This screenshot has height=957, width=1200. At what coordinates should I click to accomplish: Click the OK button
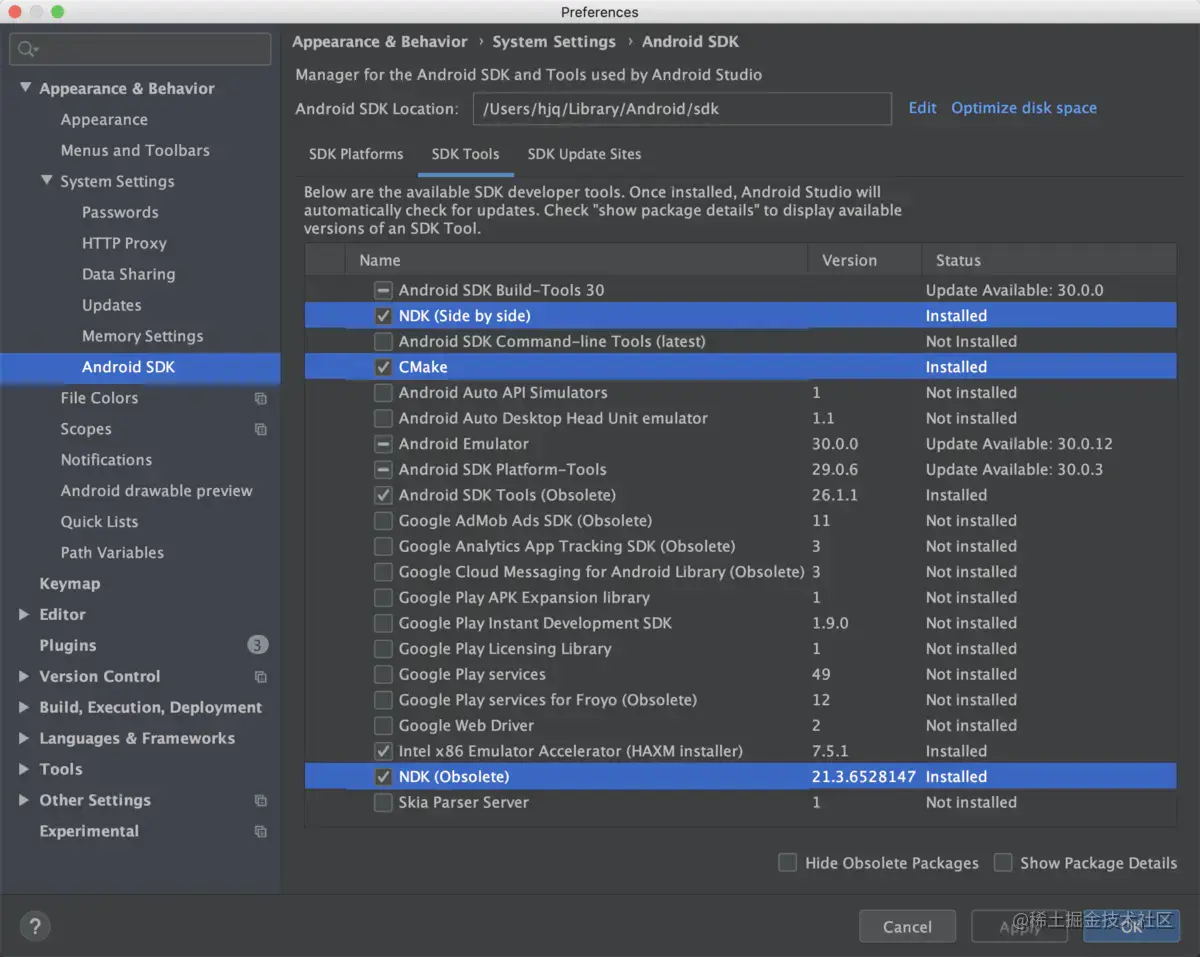coord(1131,927)
